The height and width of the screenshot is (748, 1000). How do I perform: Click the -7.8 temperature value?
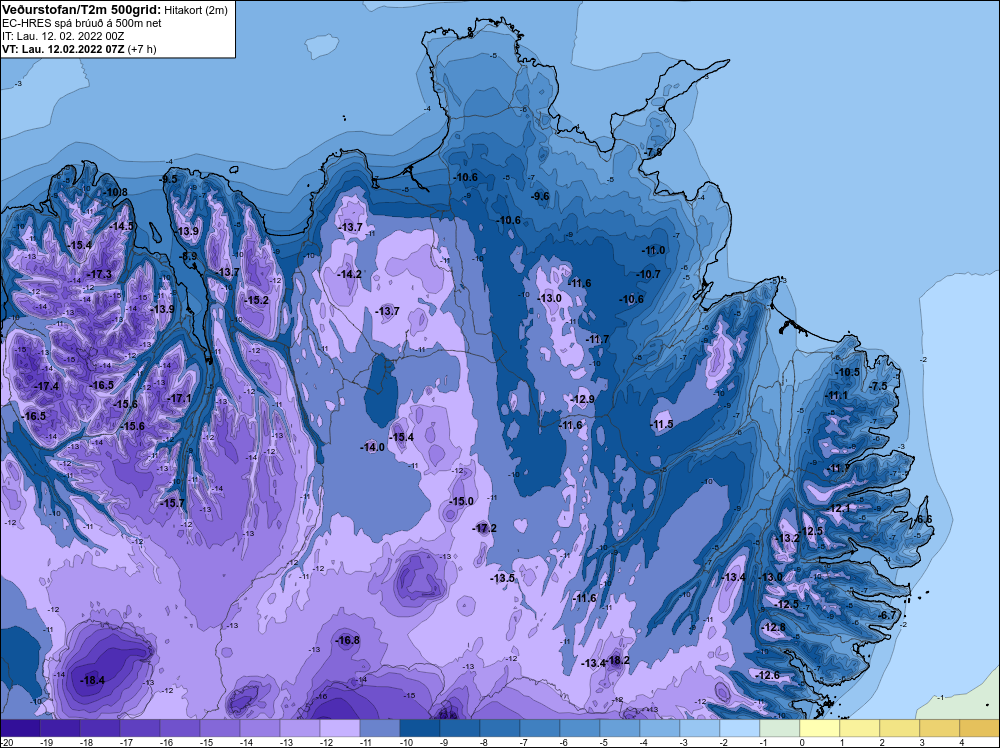[652, 152]
